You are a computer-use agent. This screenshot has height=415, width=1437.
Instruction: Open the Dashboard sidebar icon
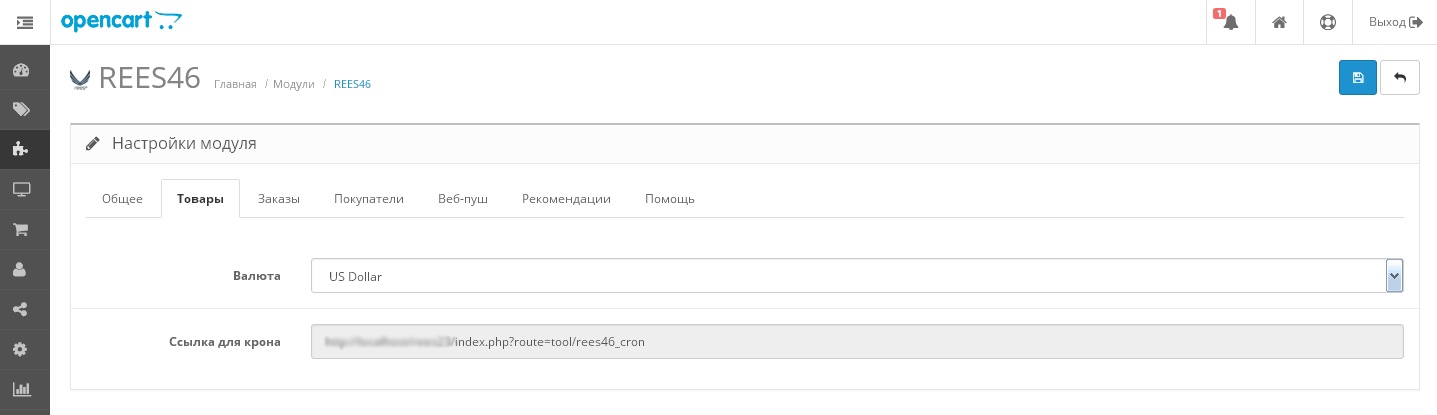pos(21,70)
